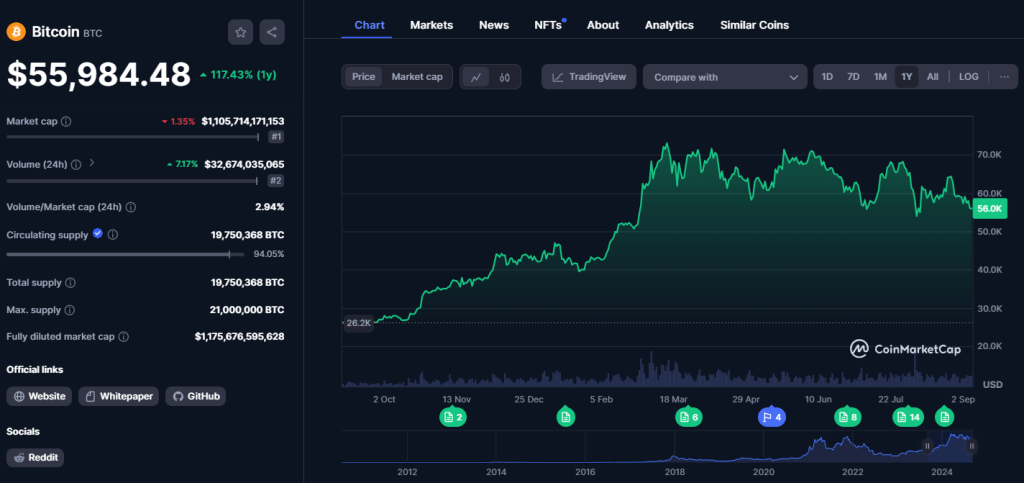Click the Volume/Market cap info icon
The width and height of the screenshot is (1024, 483).
tap(131, 207)
